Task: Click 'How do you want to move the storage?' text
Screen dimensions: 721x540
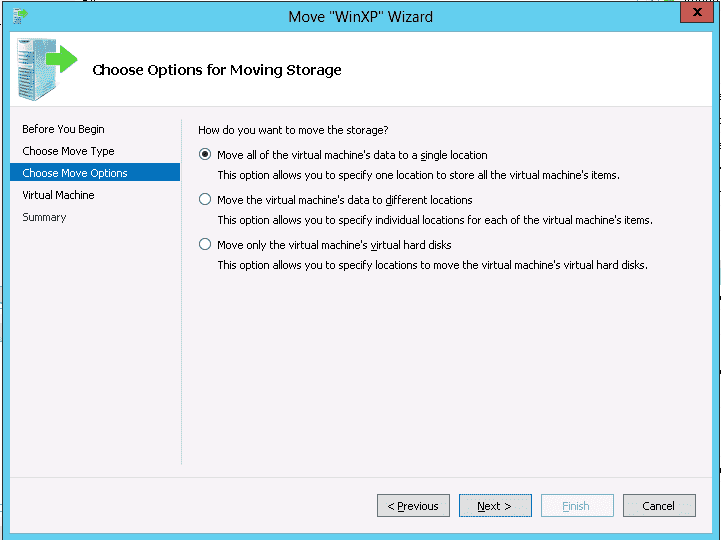Action: pos(293,130)
